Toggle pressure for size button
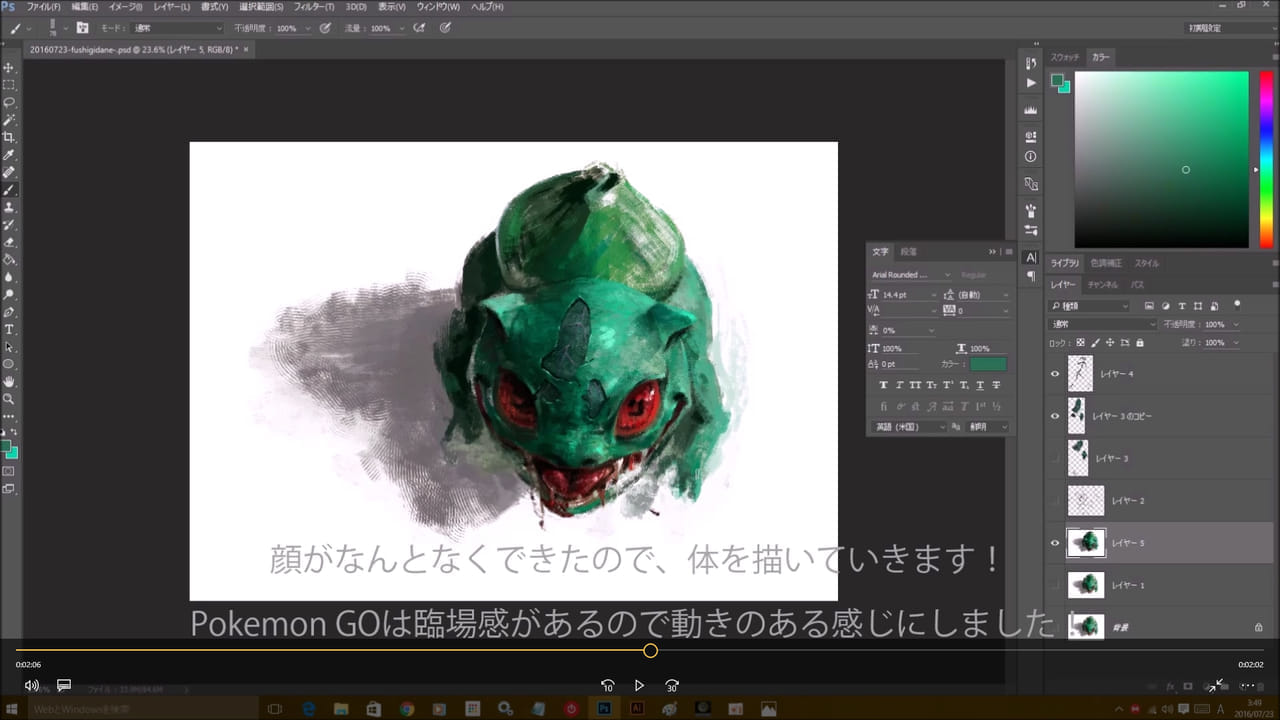Viewport: 1280px width, 720px height. pyautogui.click(x=445, y=28)
